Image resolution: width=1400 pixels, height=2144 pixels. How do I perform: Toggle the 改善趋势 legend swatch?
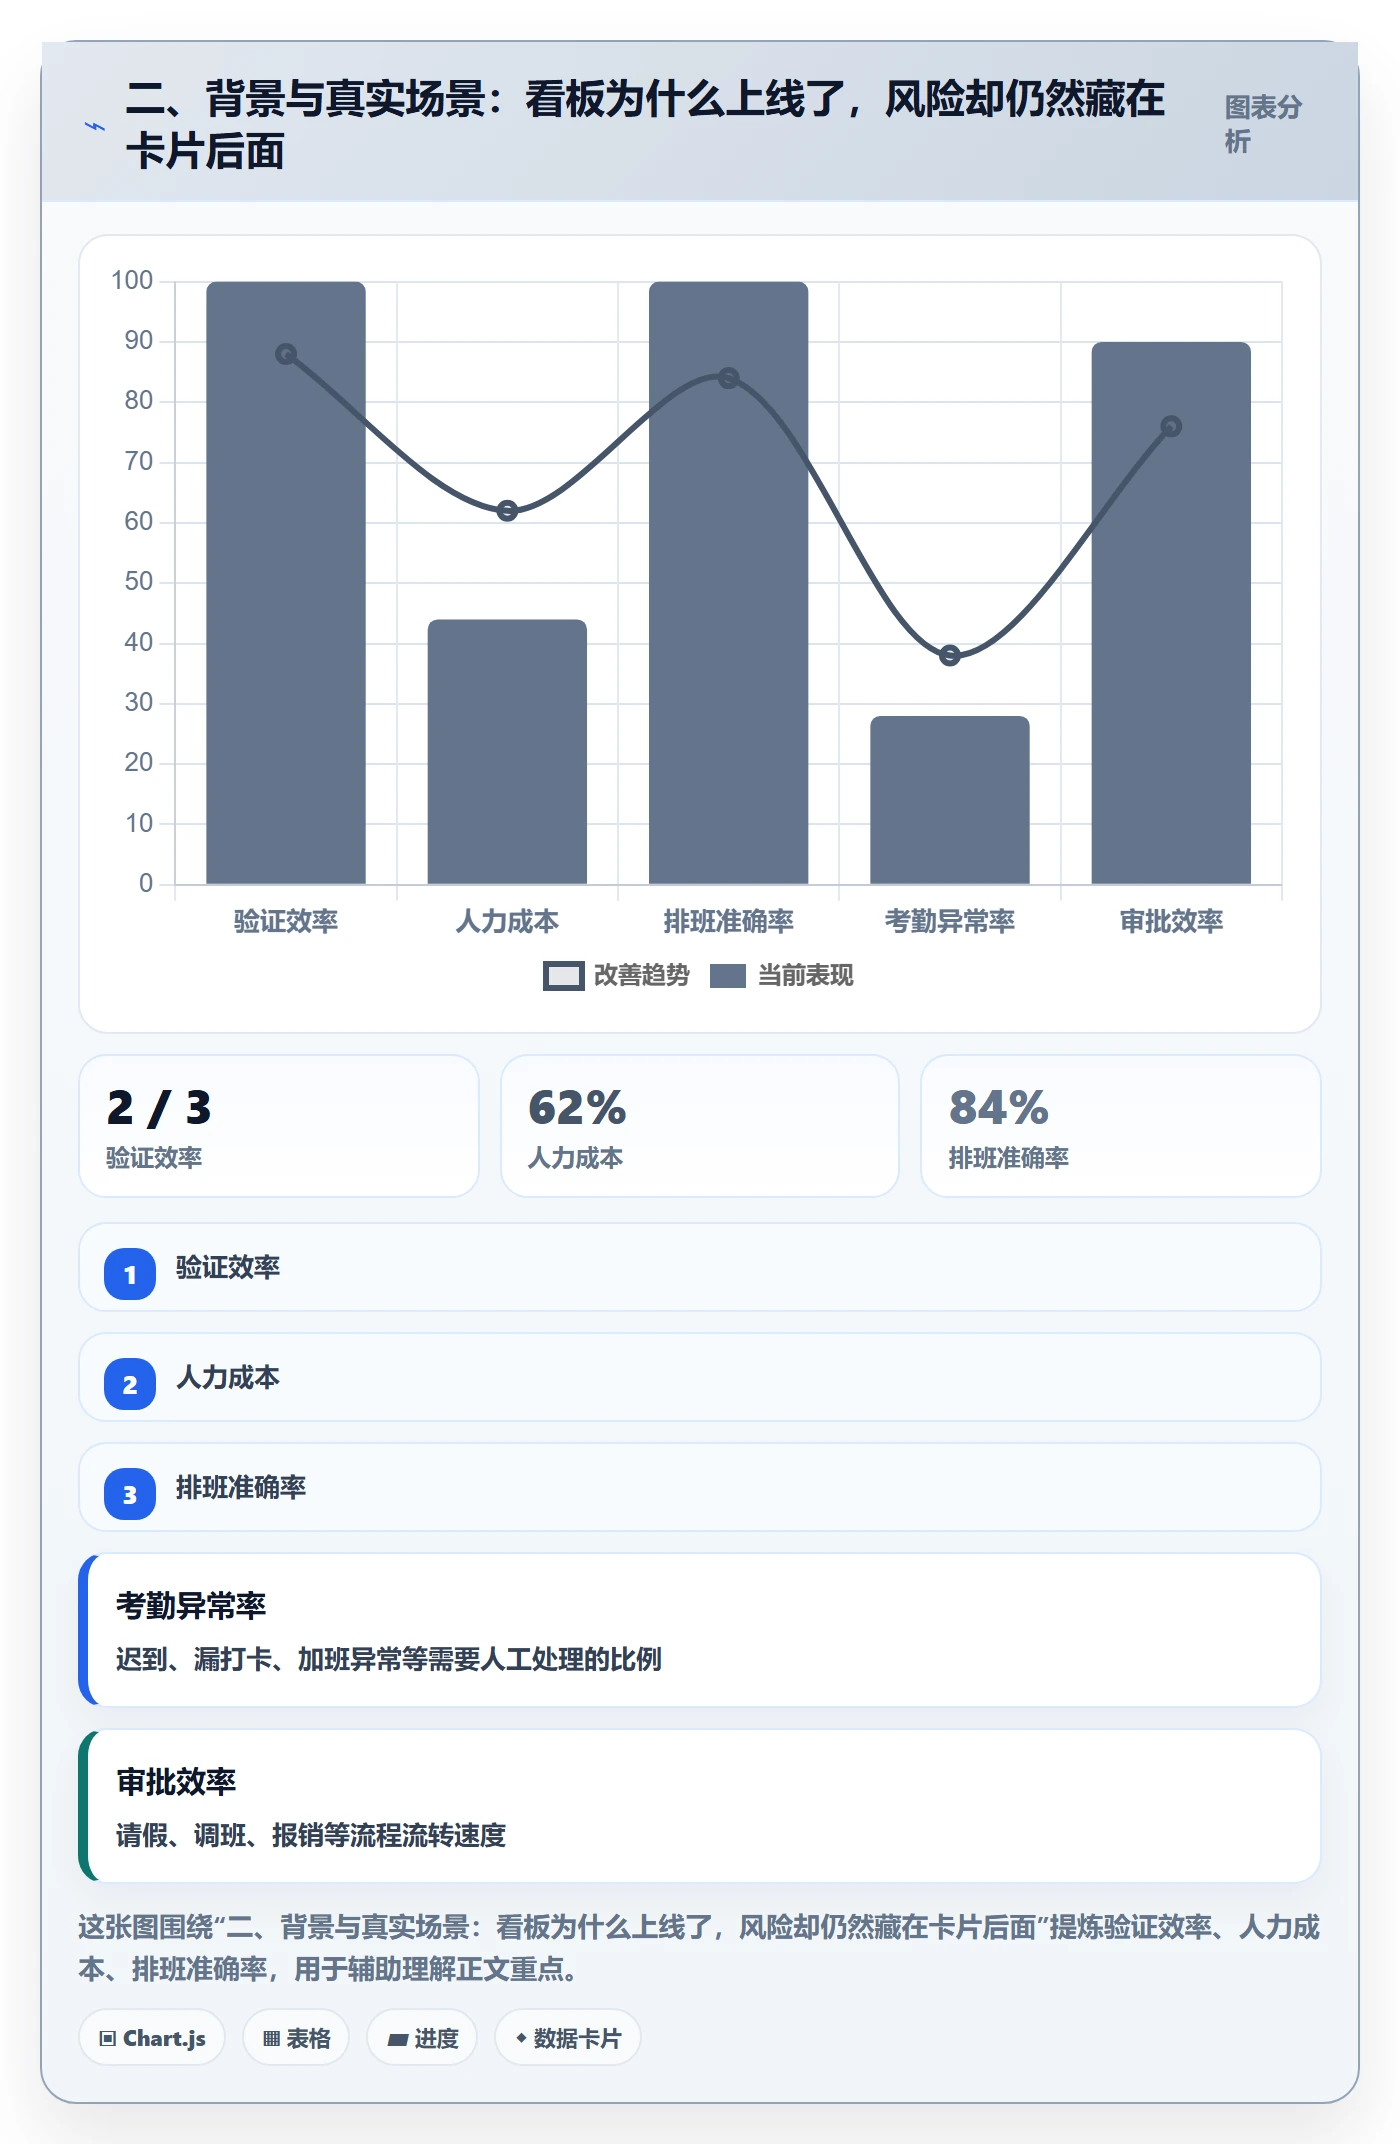pos(563,976)
